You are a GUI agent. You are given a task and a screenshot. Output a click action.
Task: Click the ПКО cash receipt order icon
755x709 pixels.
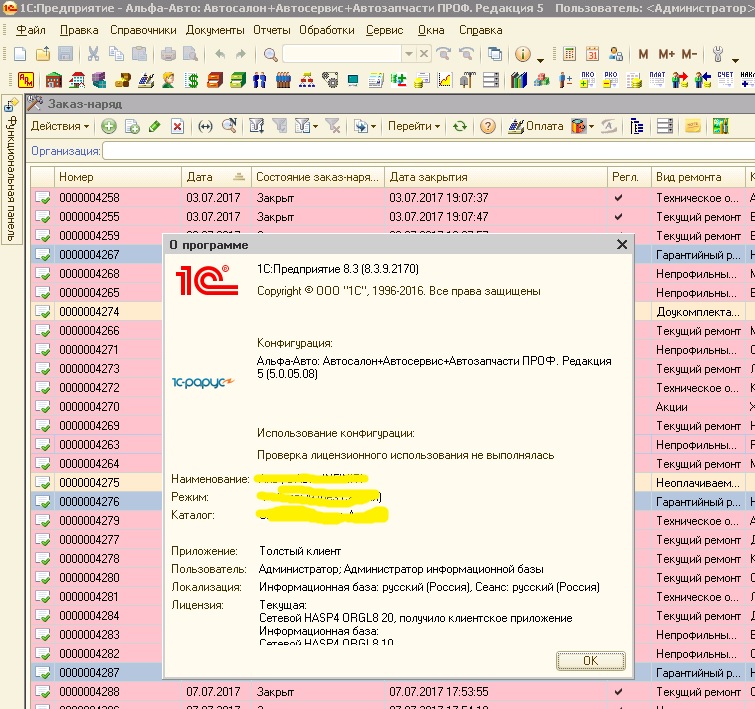coord(587,79)
